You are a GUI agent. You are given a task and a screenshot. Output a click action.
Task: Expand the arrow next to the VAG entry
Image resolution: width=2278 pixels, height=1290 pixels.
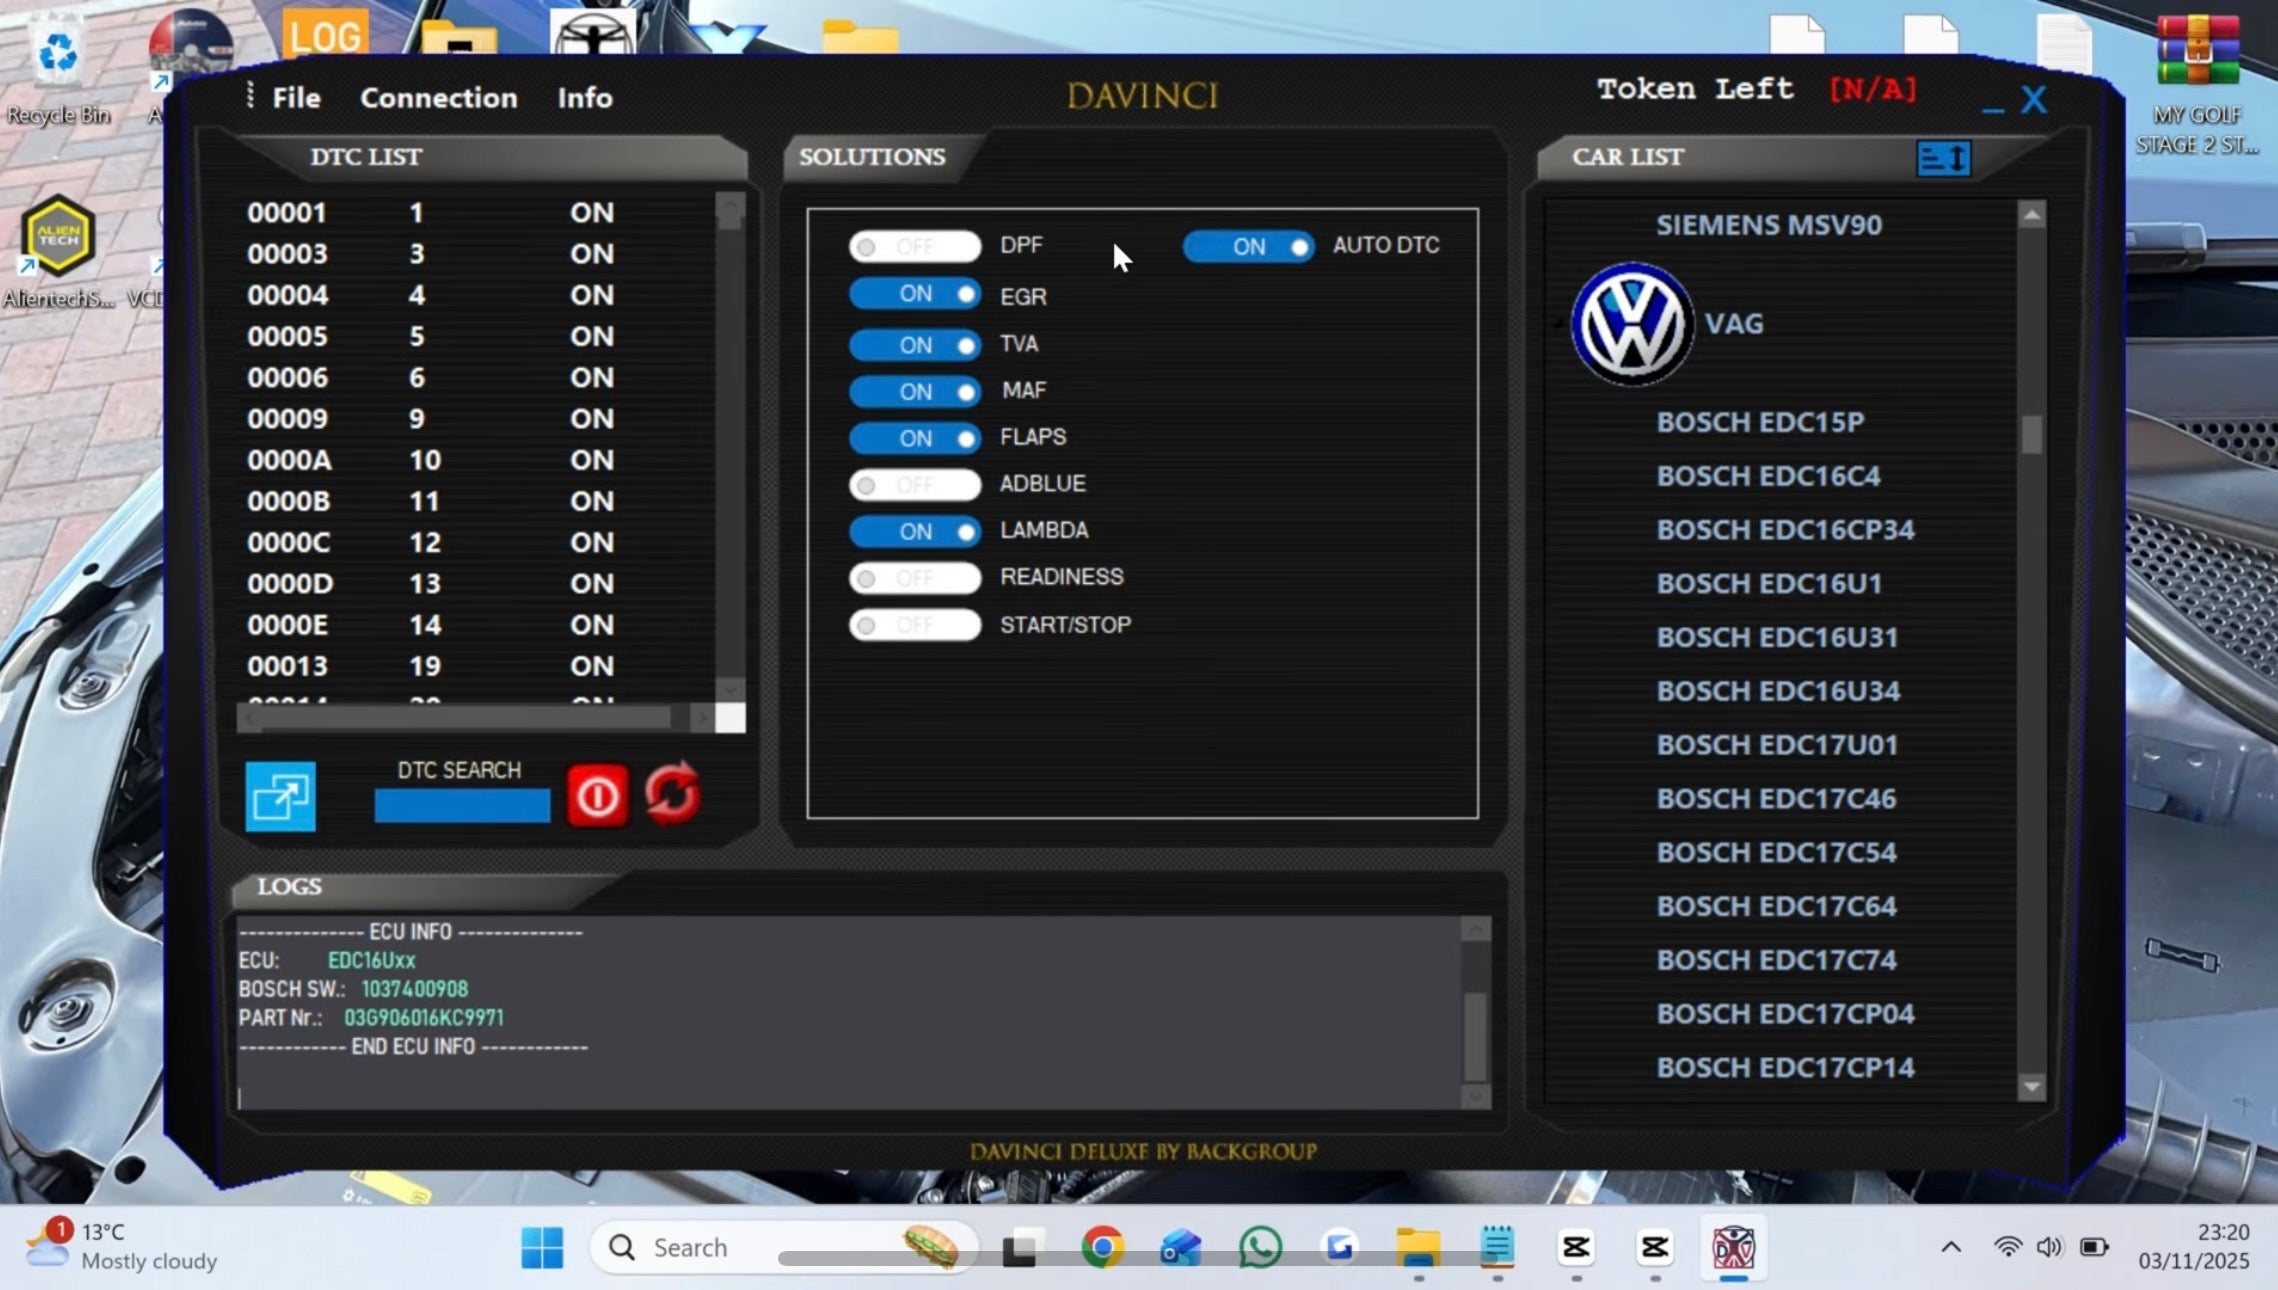[x=1560, y=322]
